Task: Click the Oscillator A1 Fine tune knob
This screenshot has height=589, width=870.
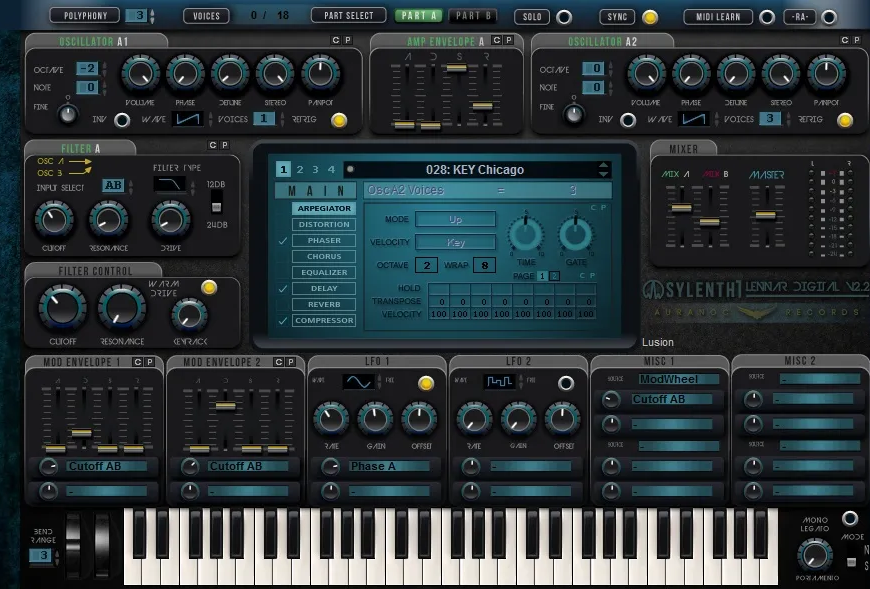Action: (68, 114)
